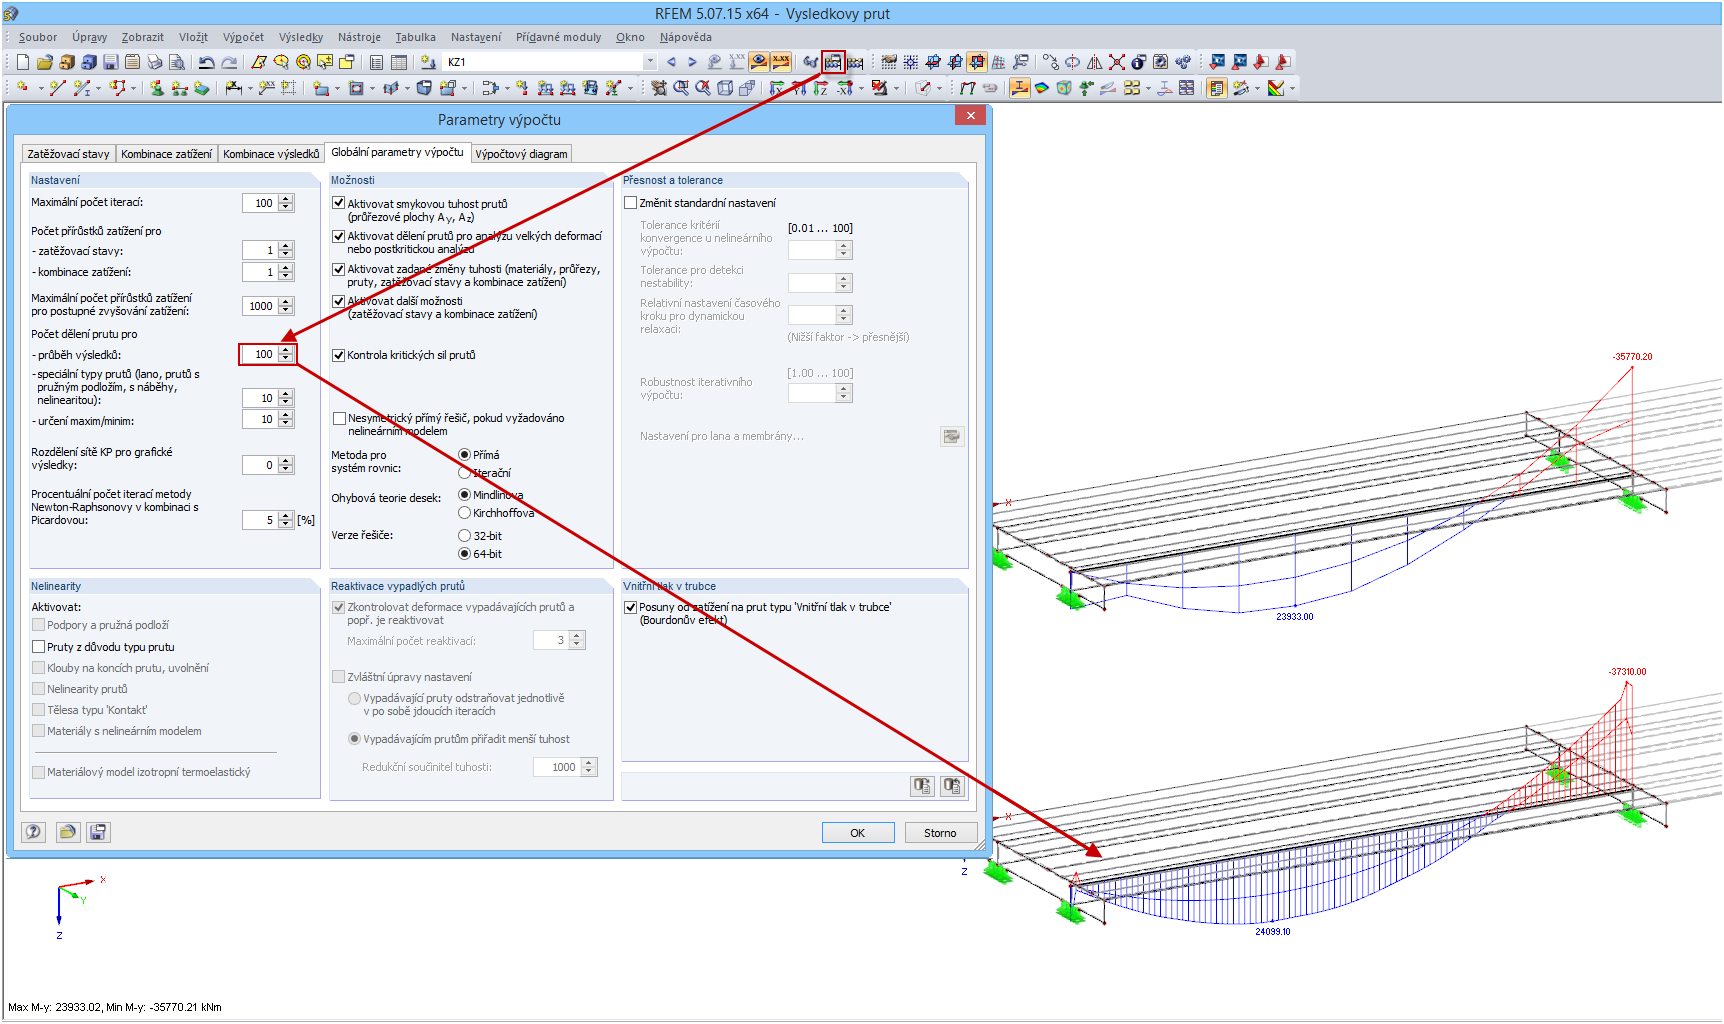Open the Soubor menu

tap(38, 37)
